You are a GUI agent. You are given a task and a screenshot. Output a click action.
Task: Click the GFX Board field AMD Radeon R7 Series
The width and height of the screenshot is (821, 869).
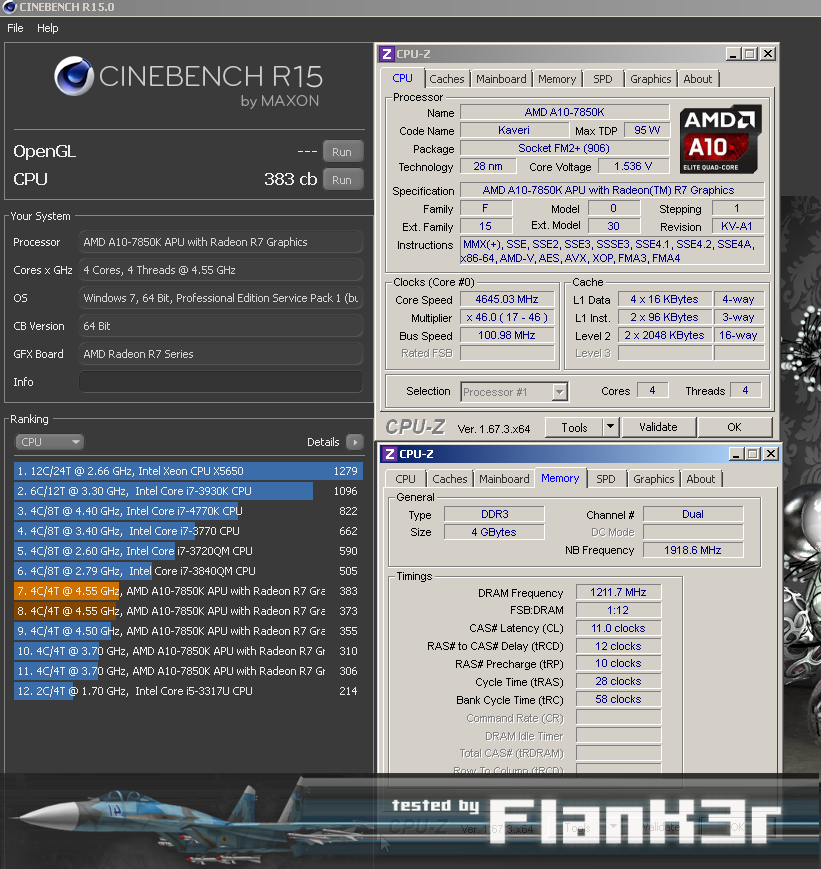221,354
